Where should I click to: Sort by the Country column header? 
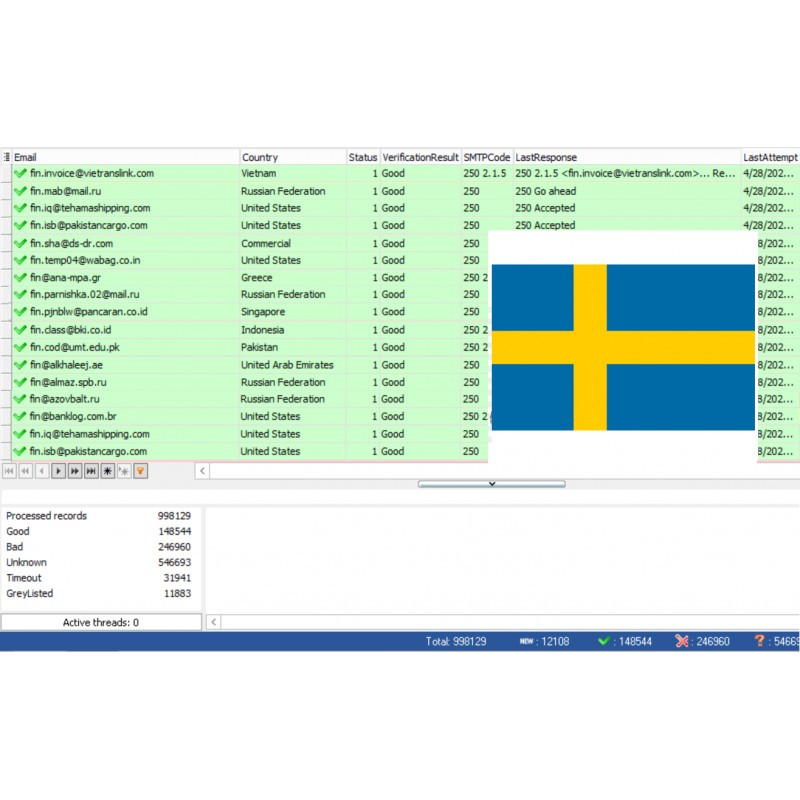click(x=292, y=157)
